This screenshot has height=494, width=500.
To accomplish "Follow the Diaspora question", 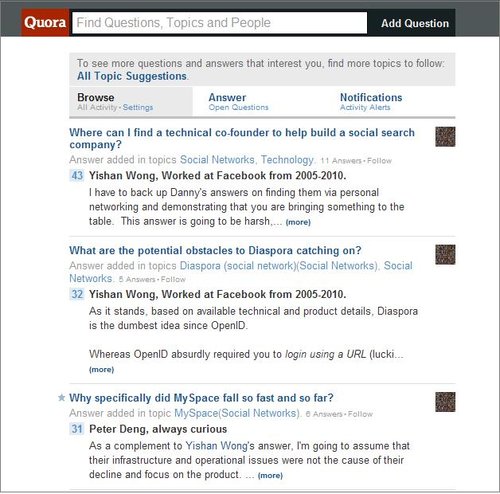I will point(173,279).
